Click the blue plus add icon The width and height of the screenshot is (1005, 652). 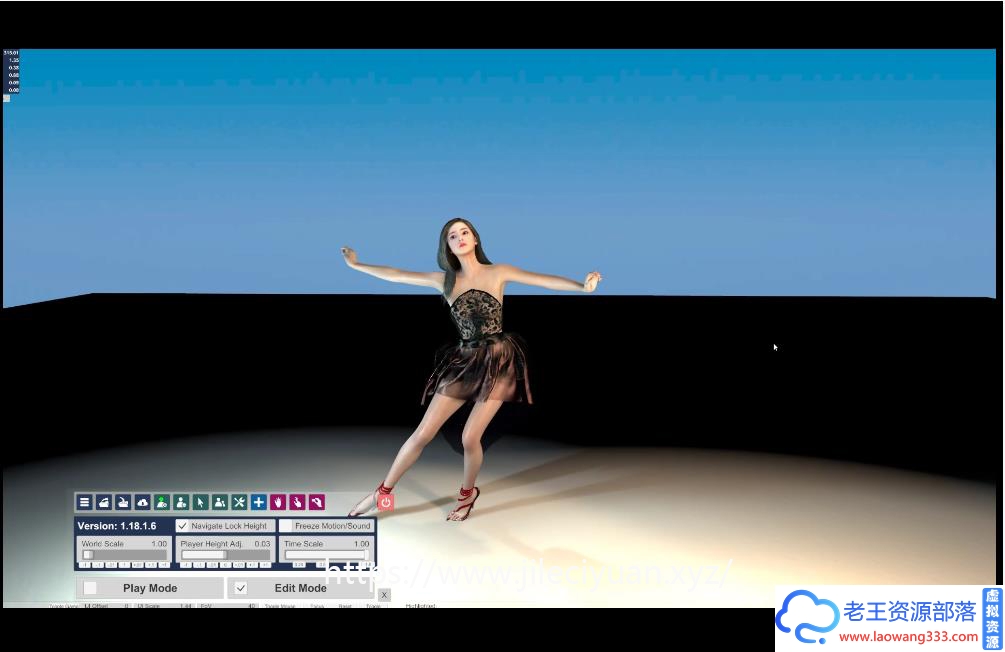(258, 502)
